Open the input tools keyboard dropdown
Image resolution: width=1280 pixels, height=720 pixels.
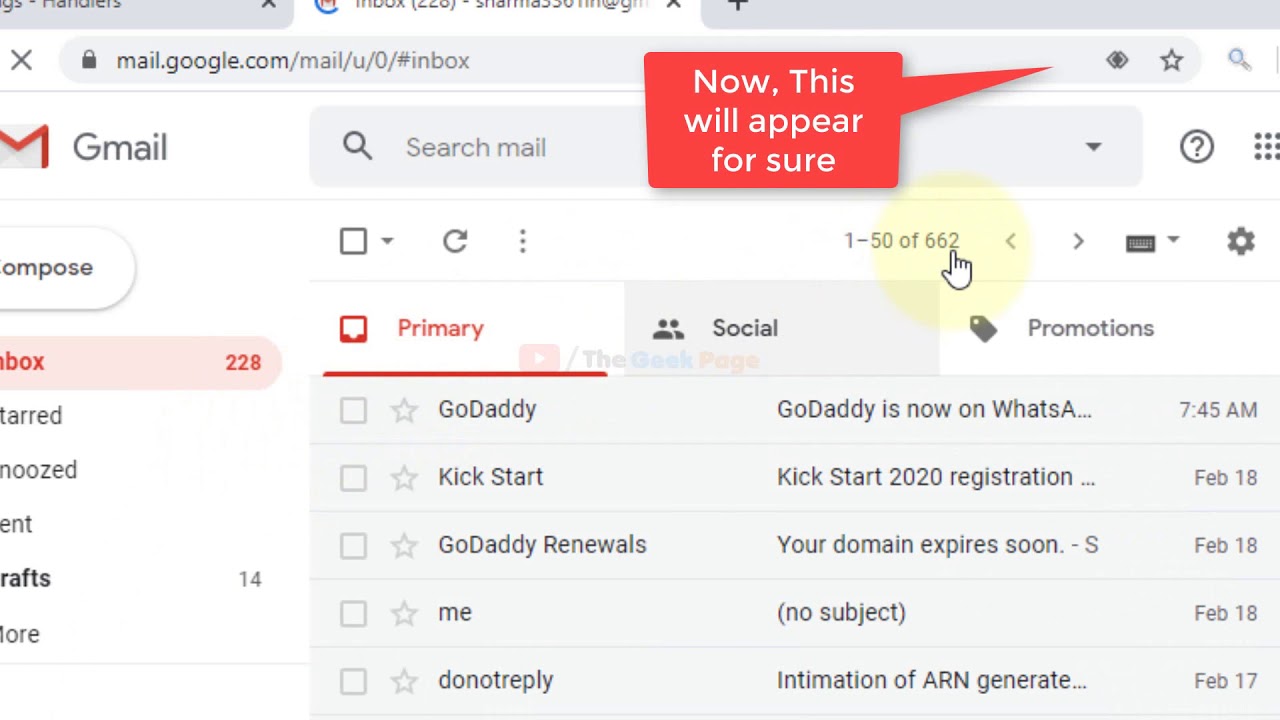coord(1152,241)
